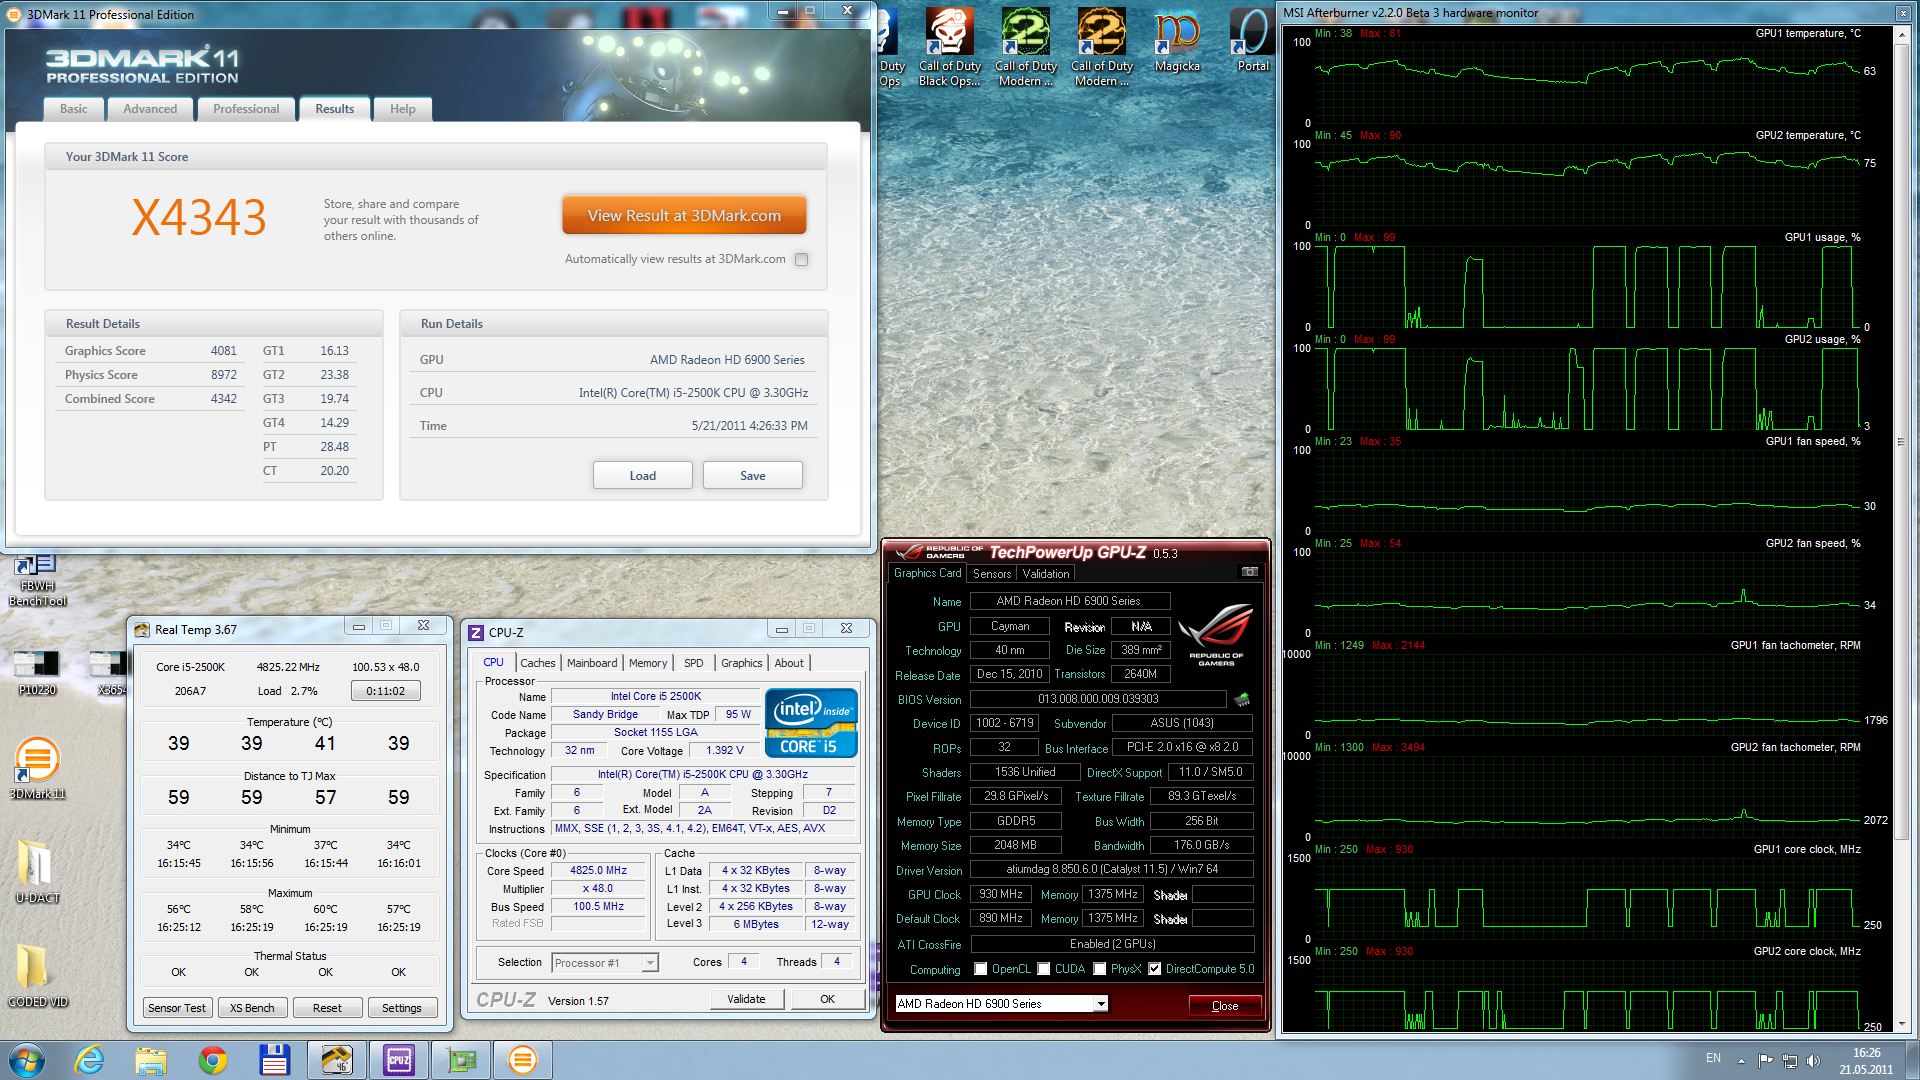Click the ROG logo in GPU-Z
The image size is (1920, 1080).
(1216, 634)
